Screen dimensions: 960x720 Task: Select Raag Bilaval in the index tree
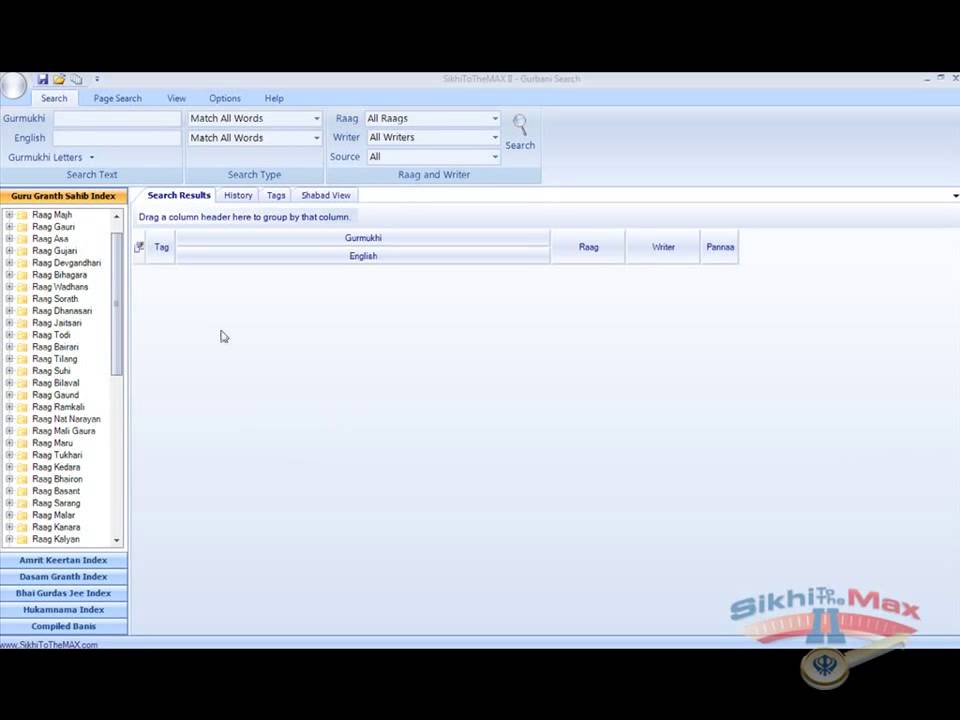(56, 383)
